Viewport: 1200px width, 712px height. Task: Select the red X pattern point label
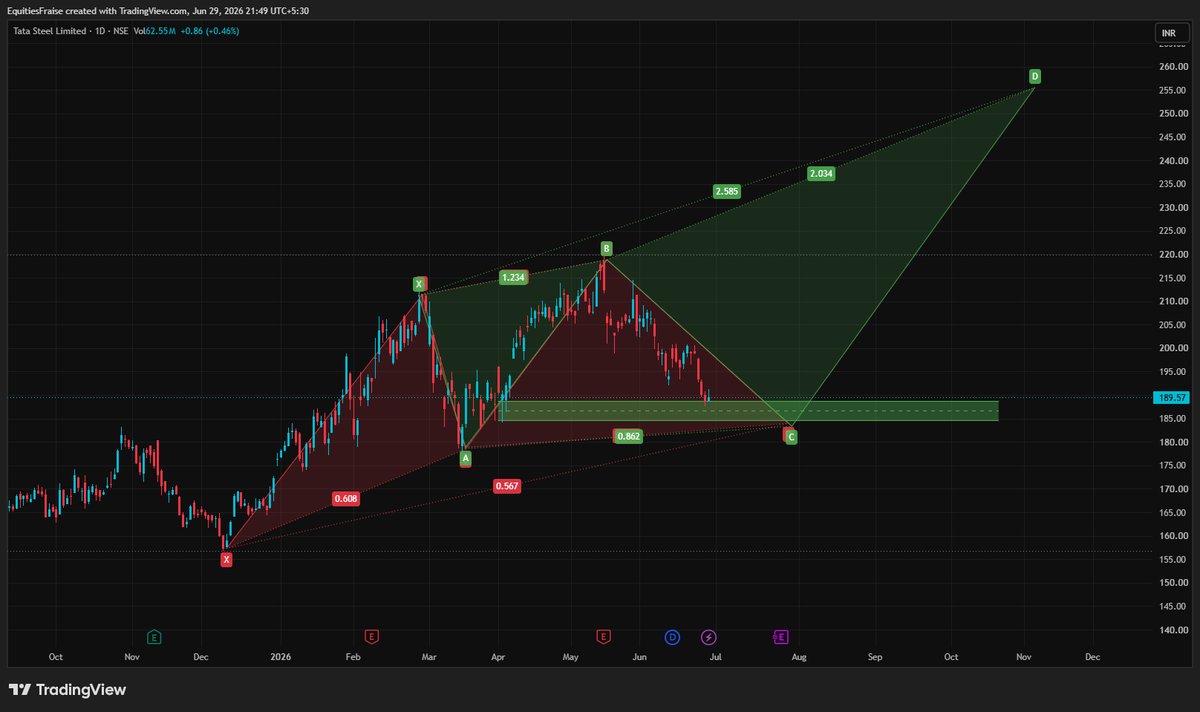click(x=226, y=560)
